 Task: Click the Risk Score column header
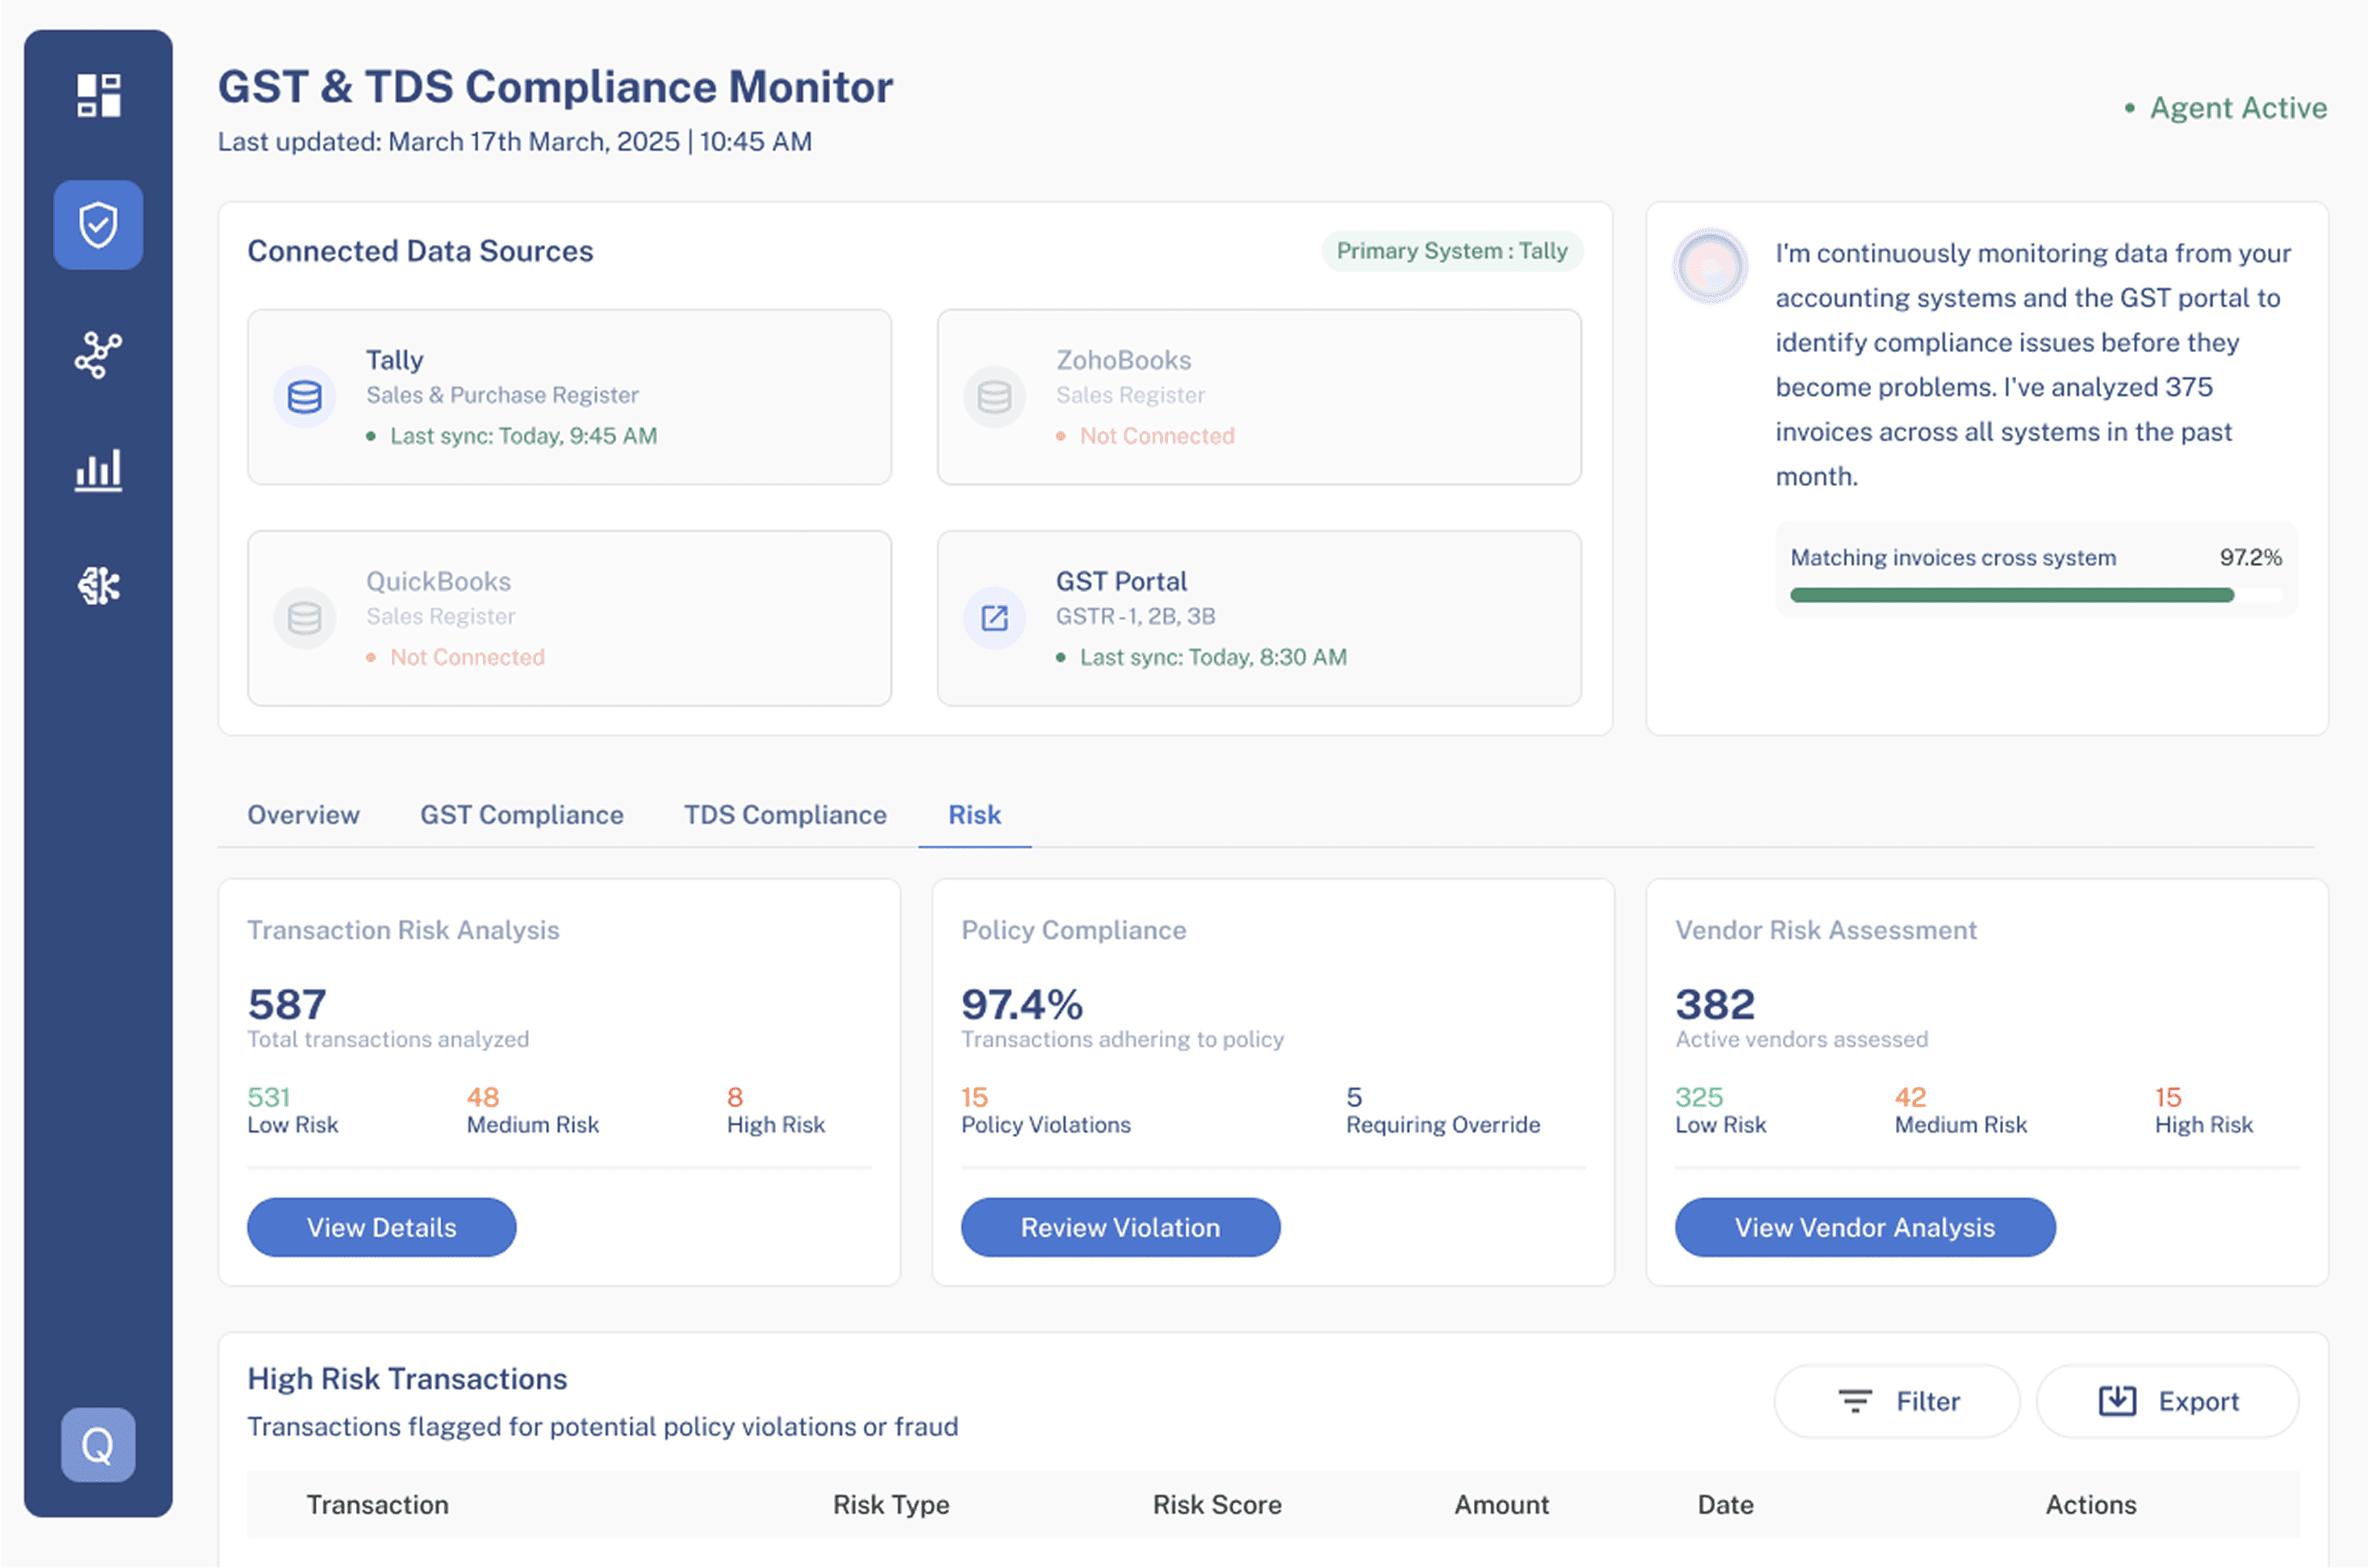pyautogui.click(x=1217, y=1504)
